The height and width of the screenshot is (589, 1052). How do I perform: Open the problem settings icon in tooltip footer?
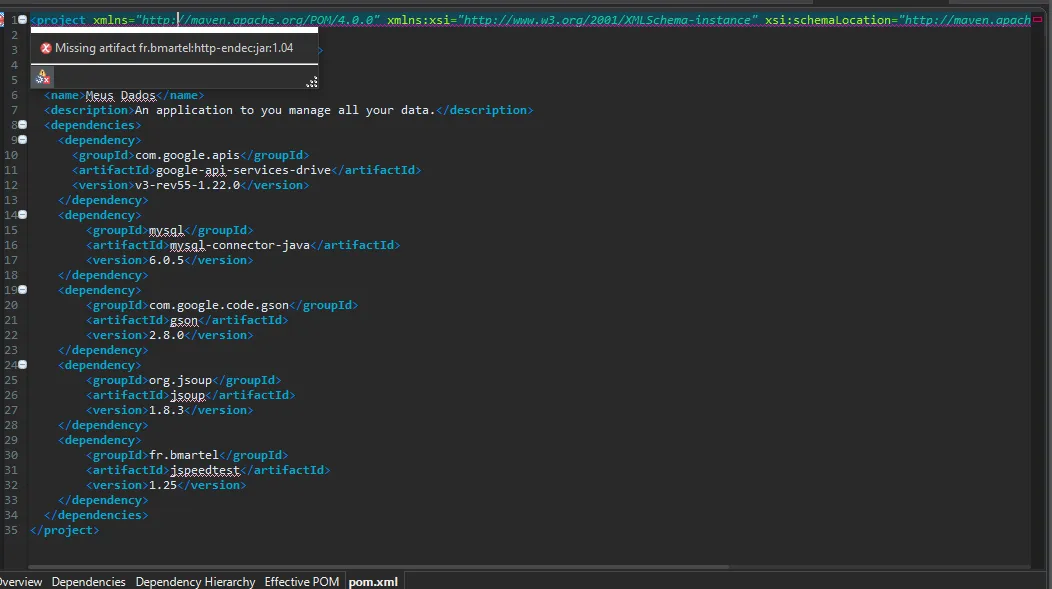click(42, 77)
